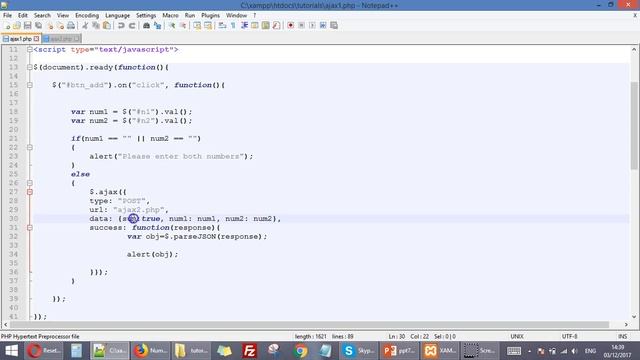Viewport: 640px width, 360px height.
Task: Click Run macro multiple times icon
Action: [x=323, y=26]
